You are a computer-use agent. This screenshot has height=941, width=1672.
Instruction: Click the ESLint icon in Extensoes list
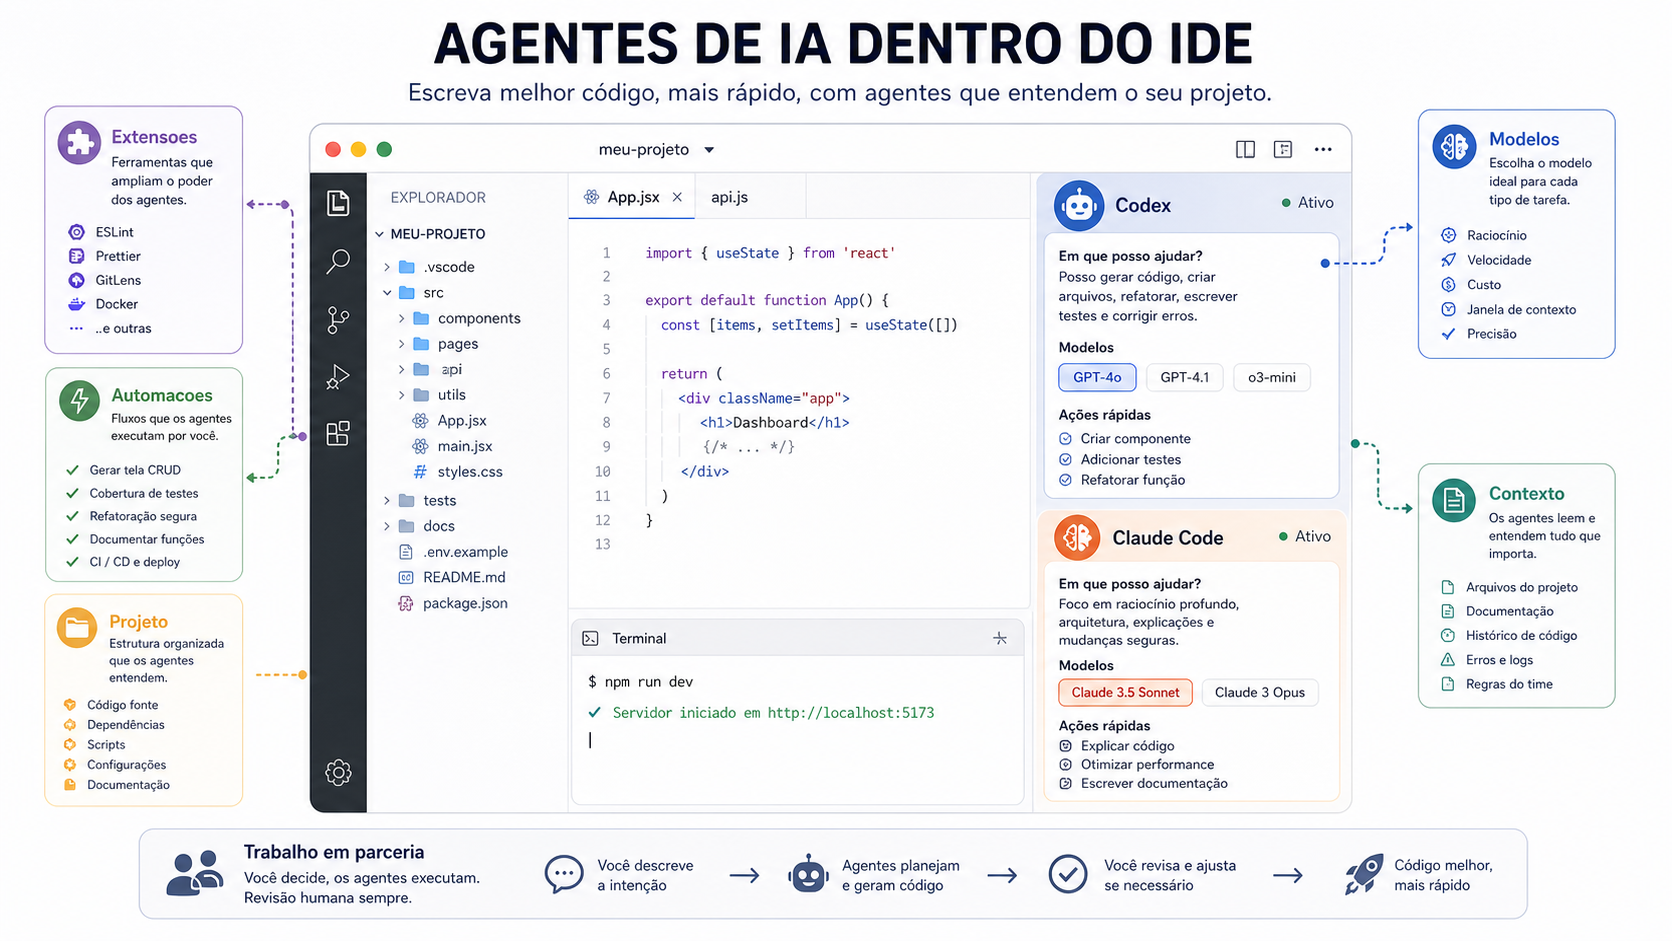[76, 232]
